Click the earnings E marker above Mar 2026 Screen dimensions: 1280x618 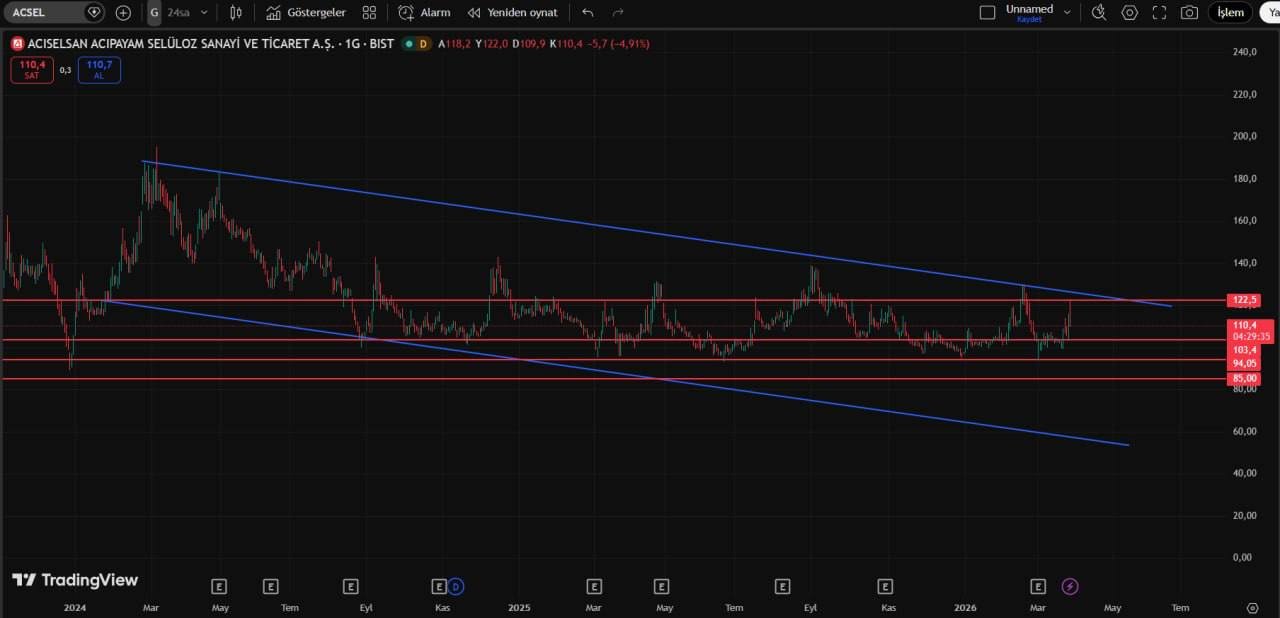1038,586
